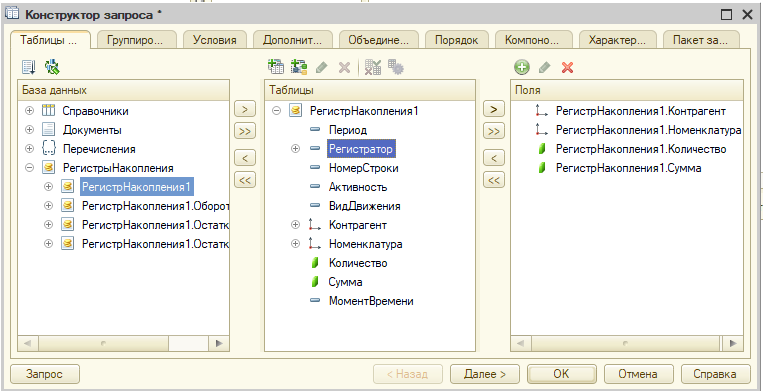Select the ВидДвижения field
The height and width of the screenshot is (391, 763).
364,206
